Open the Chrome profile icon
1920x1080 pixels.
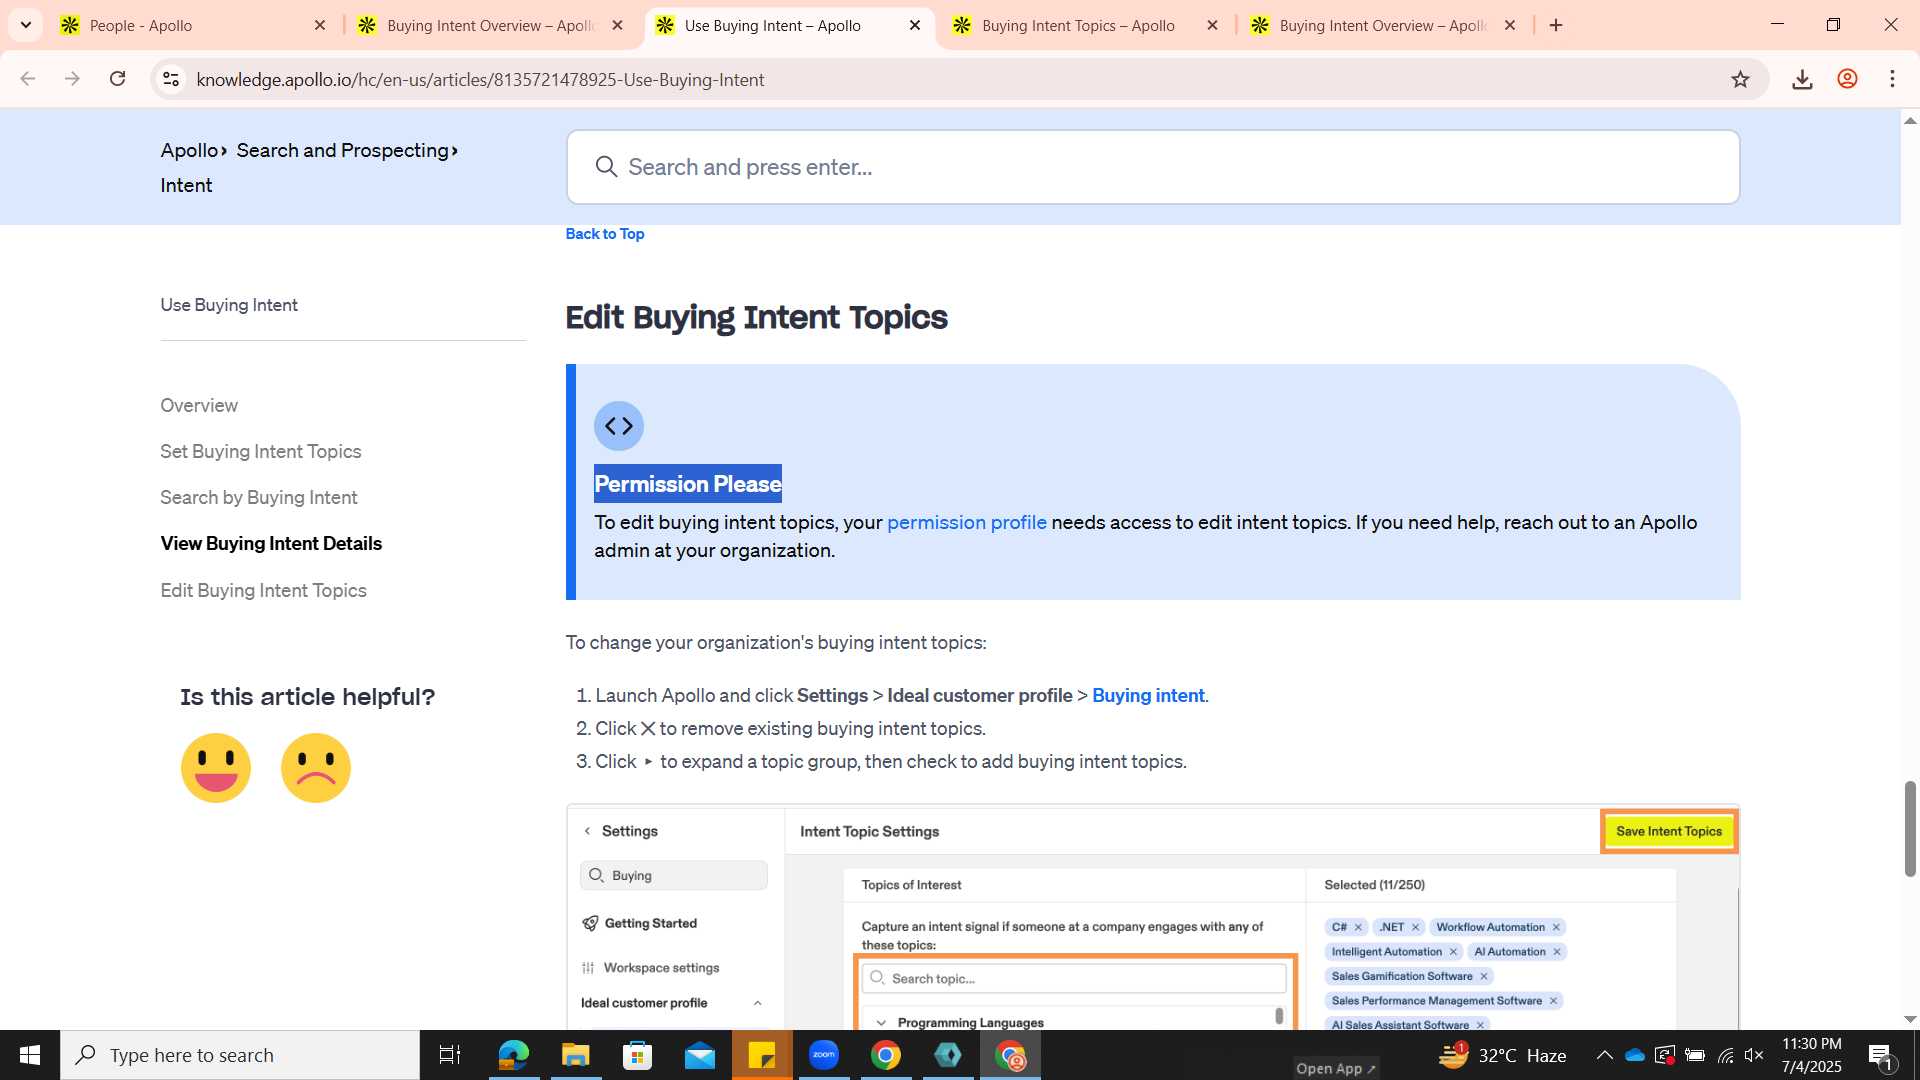[1847, 79]
